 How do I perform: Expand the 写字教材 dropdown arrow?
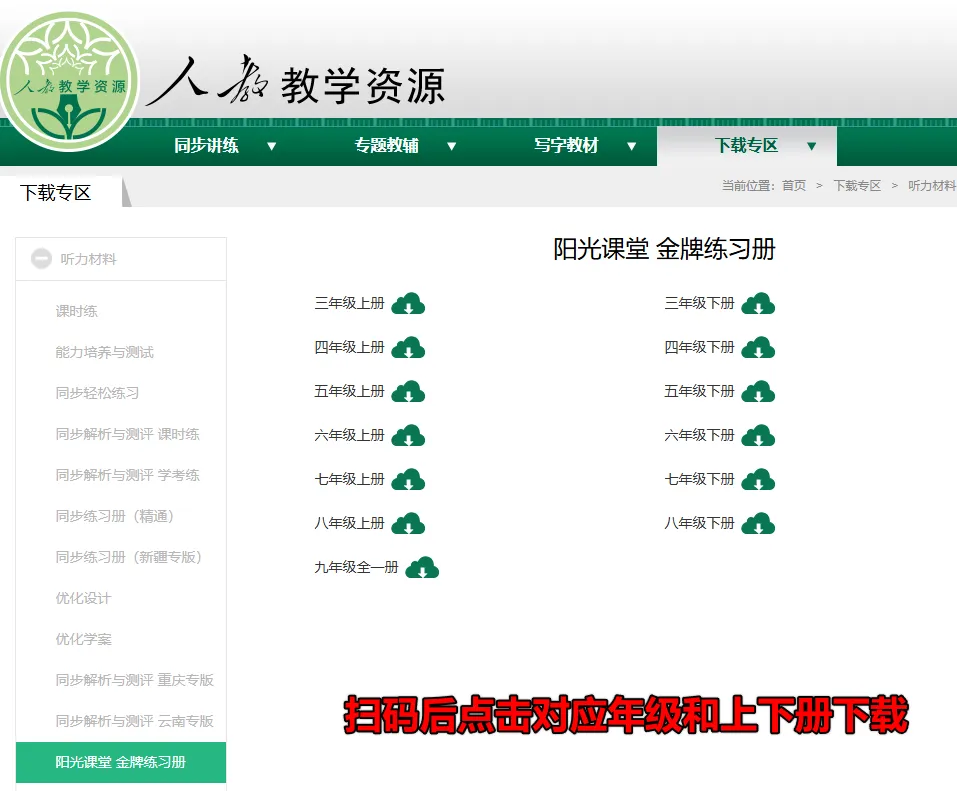click(x=632, y=146)
